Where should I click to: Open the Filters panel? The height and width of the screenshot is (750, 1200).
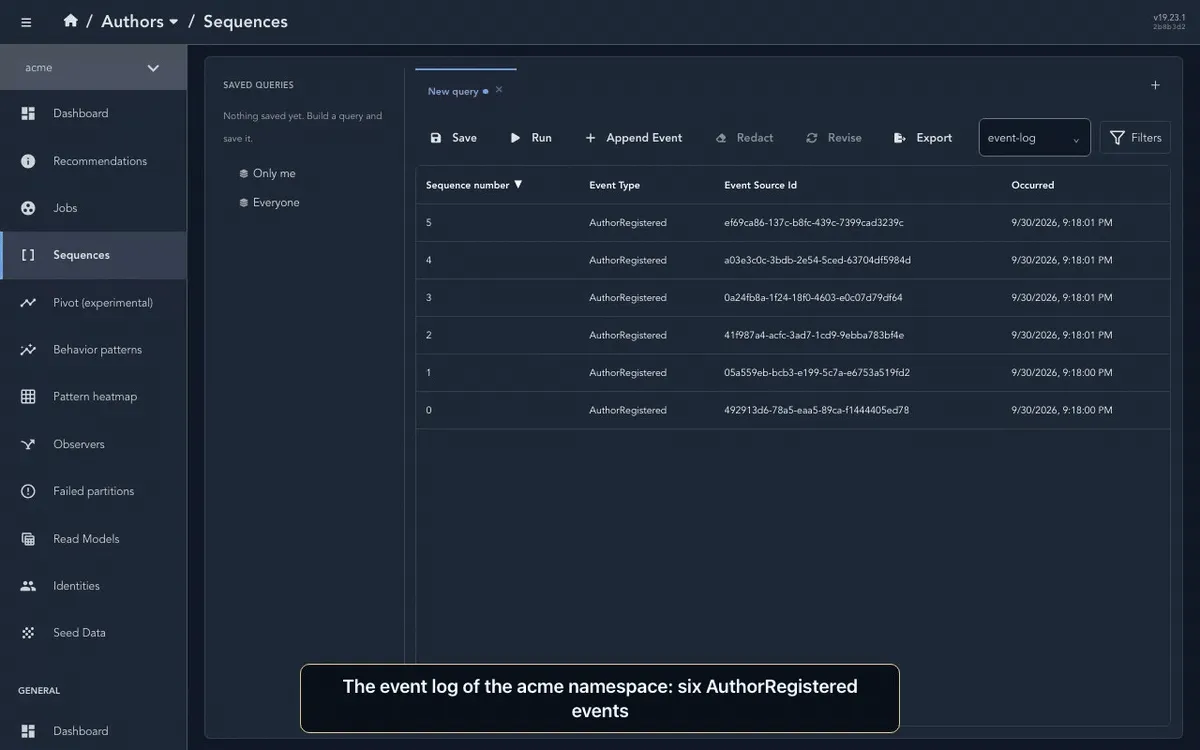[x=1135, y=138]
